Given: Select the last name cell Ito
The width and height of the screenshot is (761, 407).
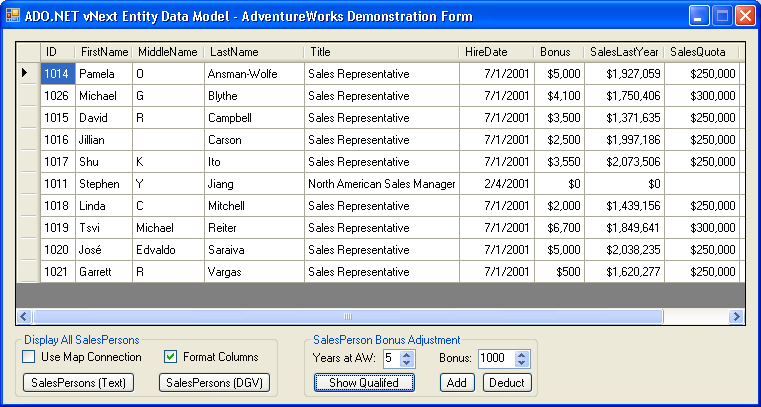Looking at the screenshot, I should click(x=254, y=162).
